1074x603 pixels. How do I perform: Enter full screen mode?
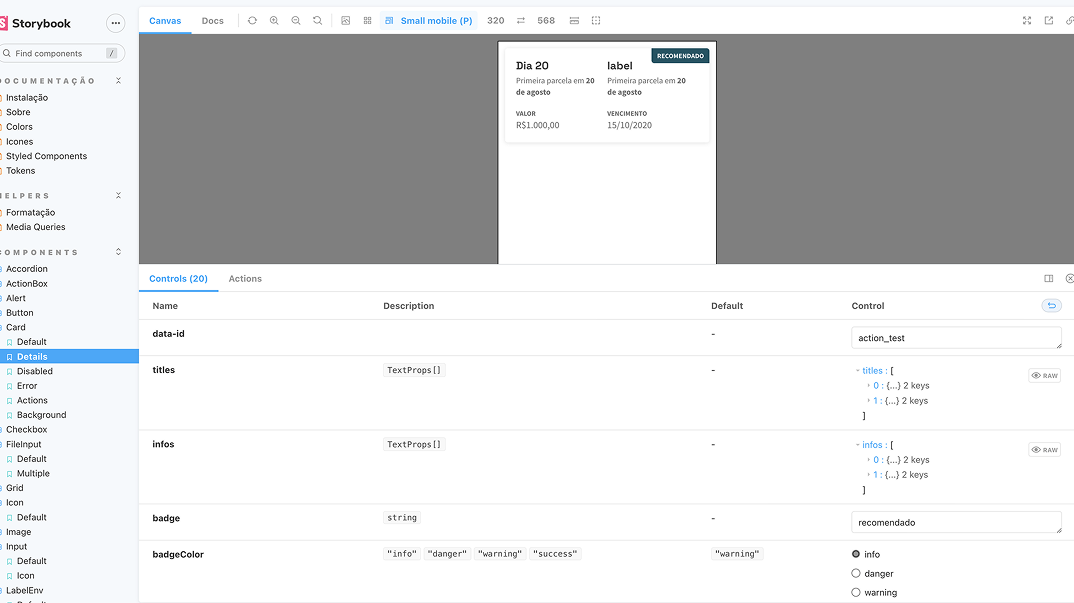pyautogui.click(x=1027, y=21)
